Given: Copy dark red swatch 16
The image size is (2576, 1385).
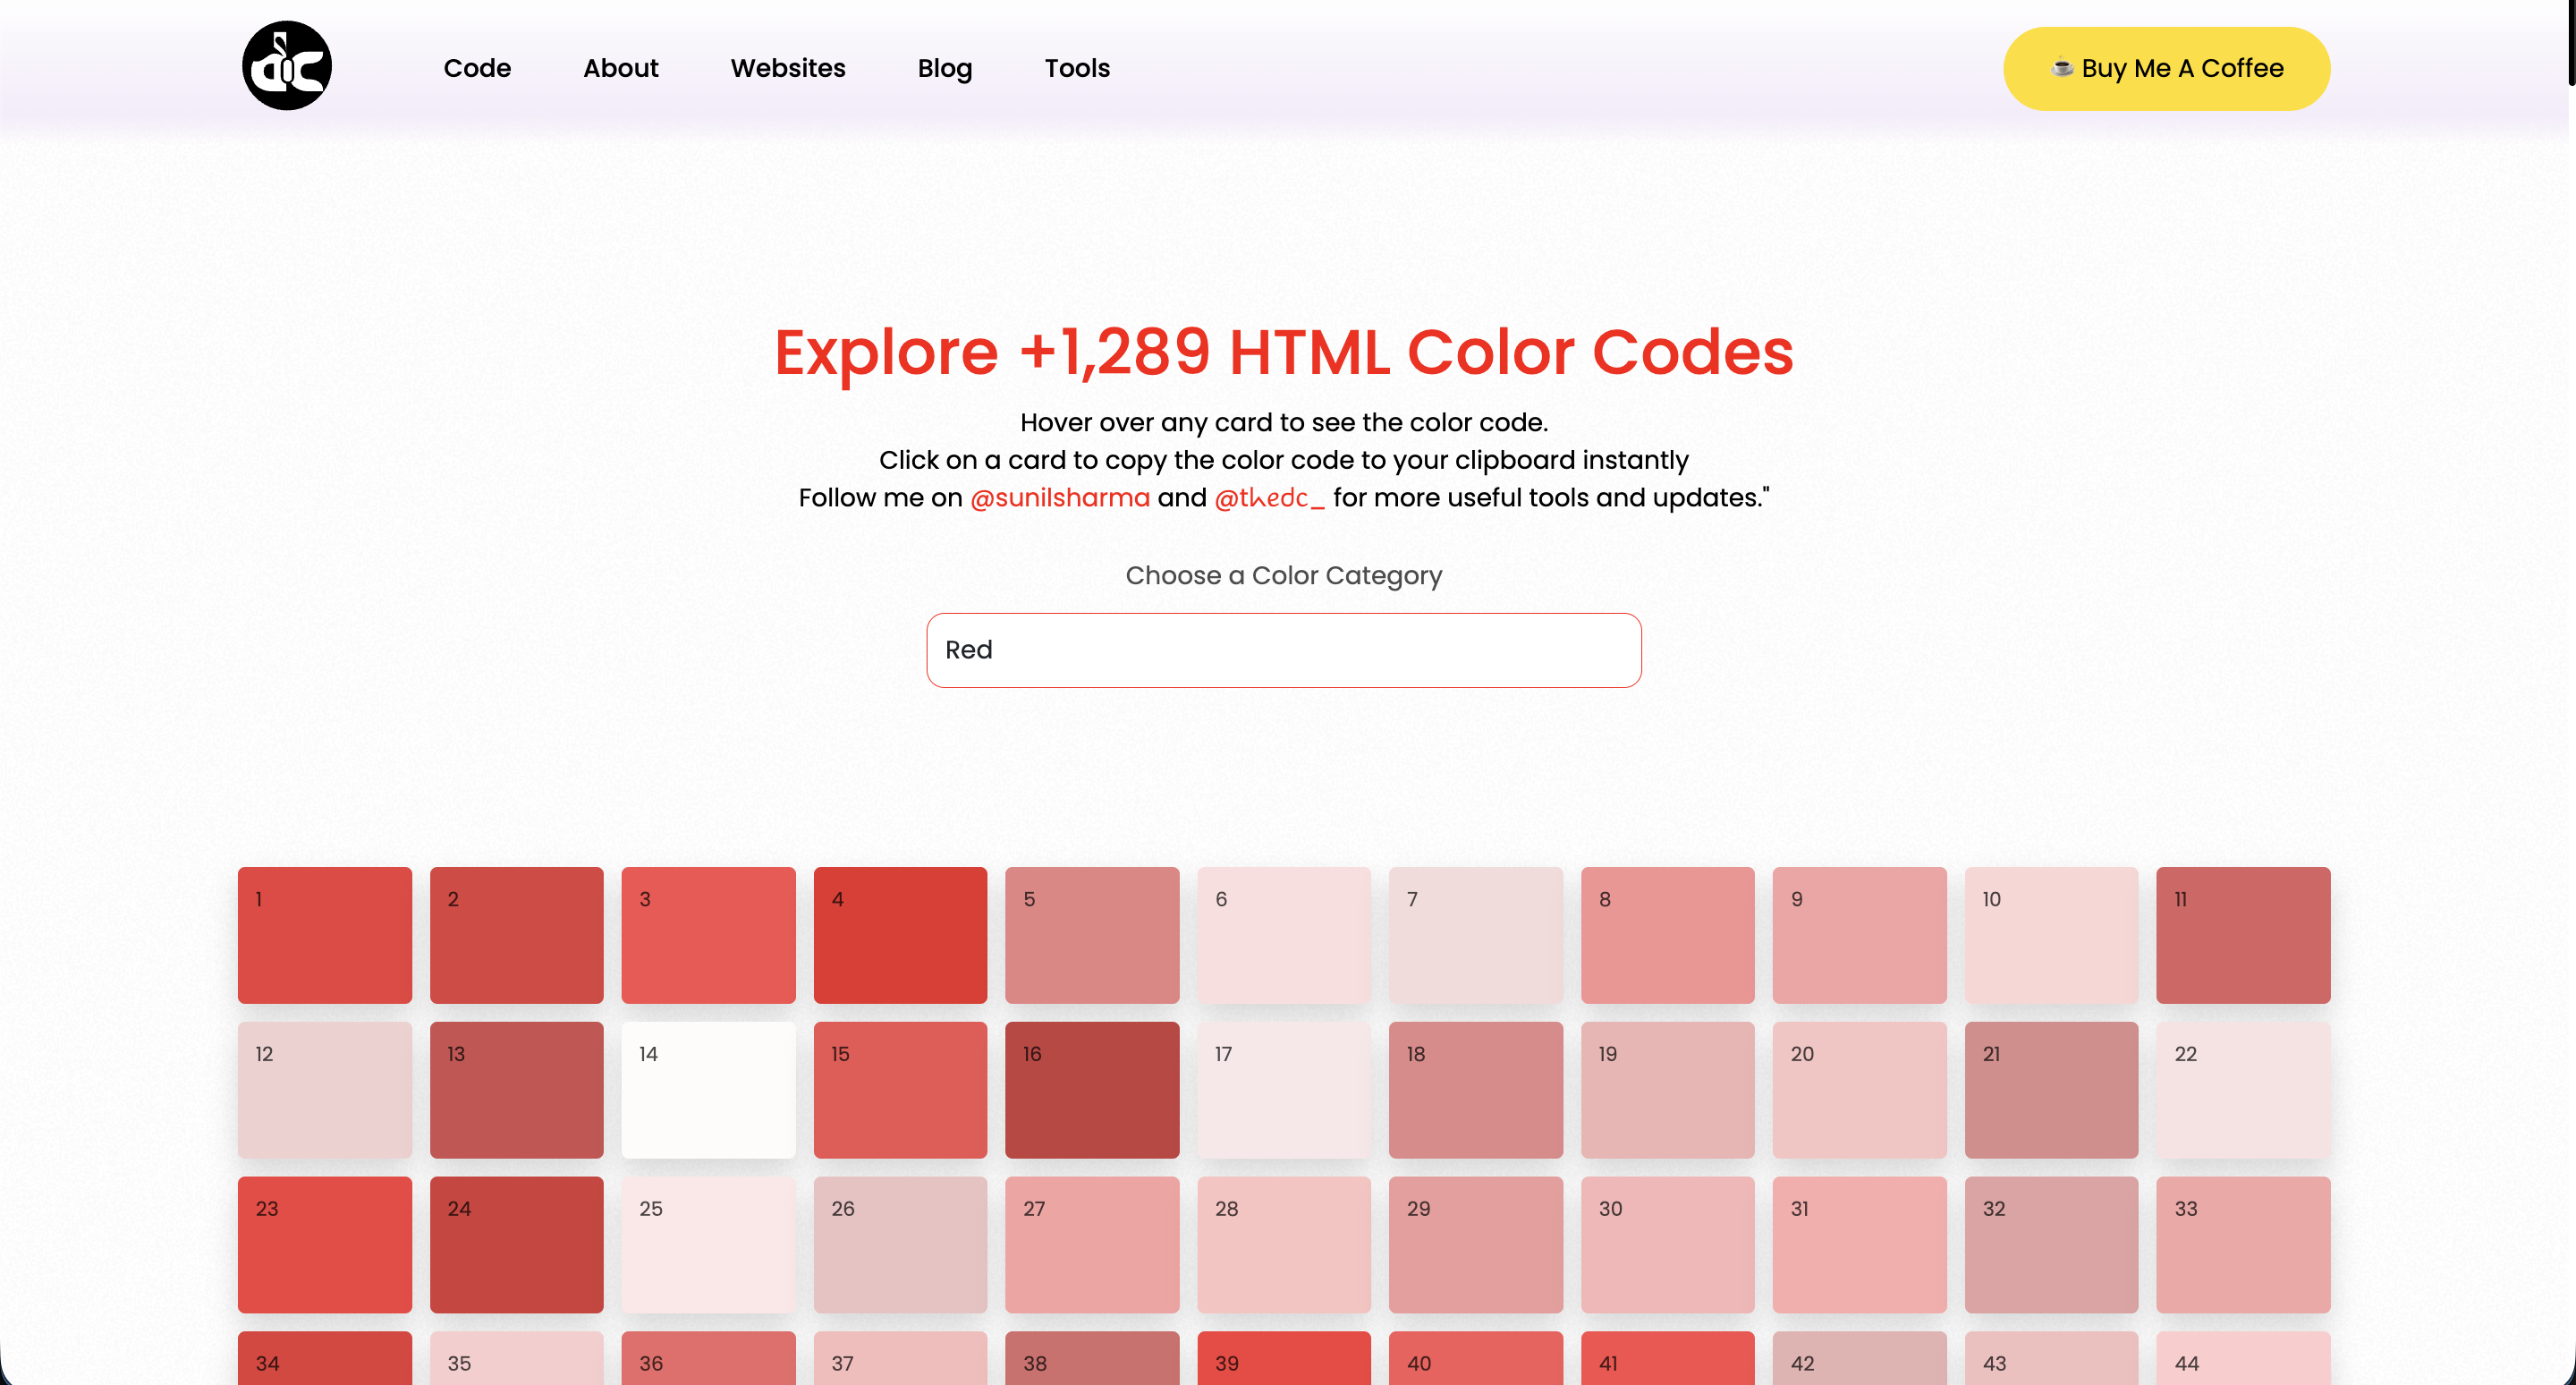Looking at the screenshot, I should click(1092, 1090).
